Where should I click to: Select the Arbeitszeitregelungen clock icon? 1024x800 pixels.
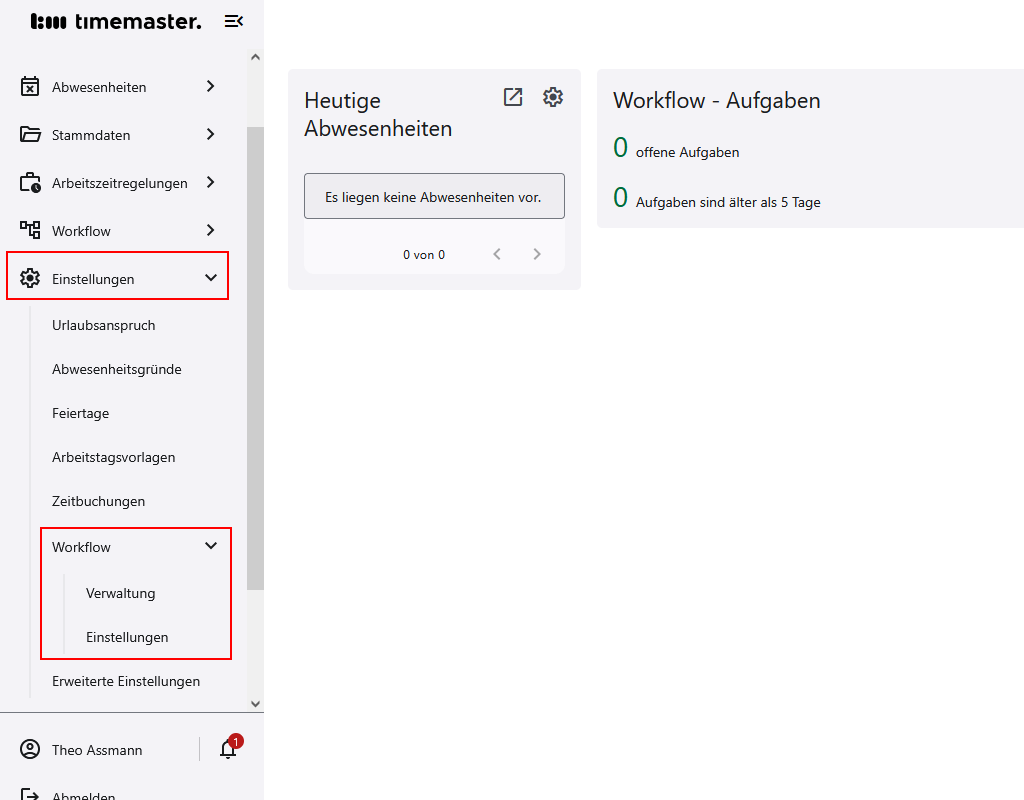coord(32,182)
